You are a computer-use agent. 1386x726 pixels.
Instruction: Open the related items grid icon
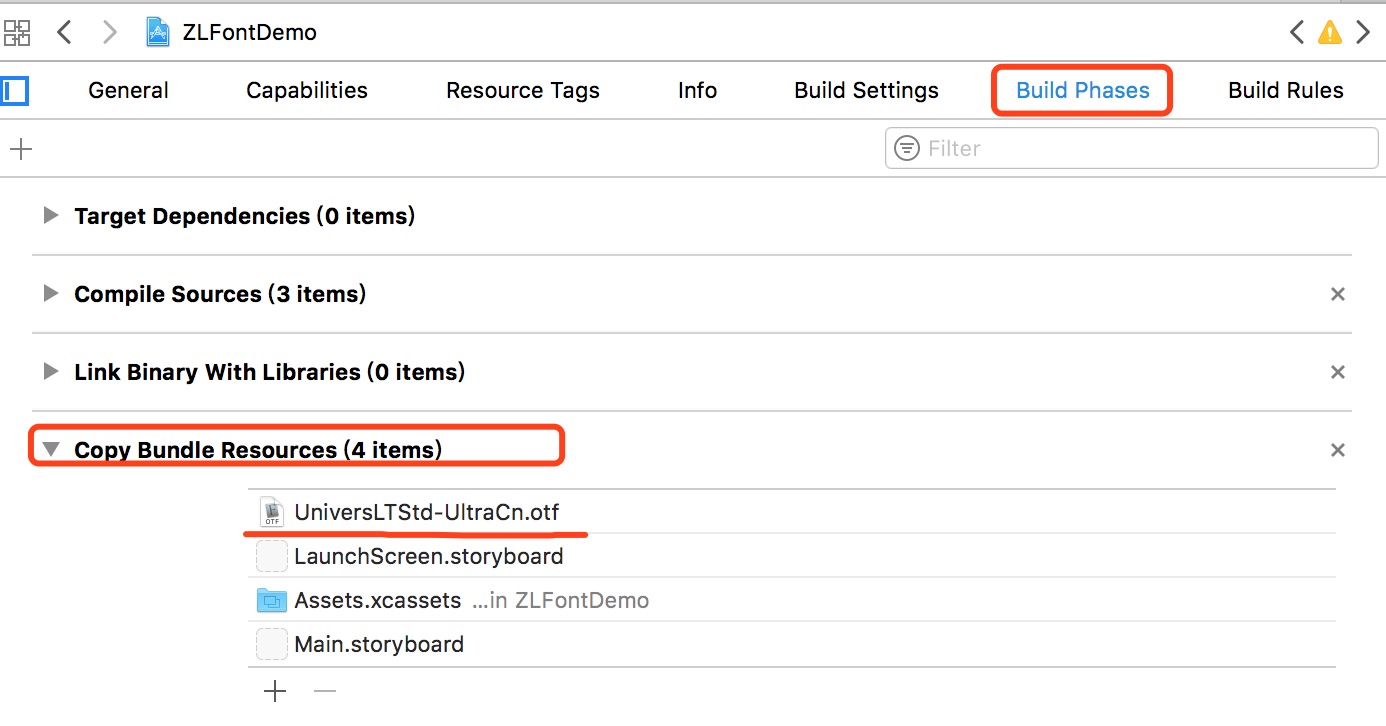pos(17,32)
